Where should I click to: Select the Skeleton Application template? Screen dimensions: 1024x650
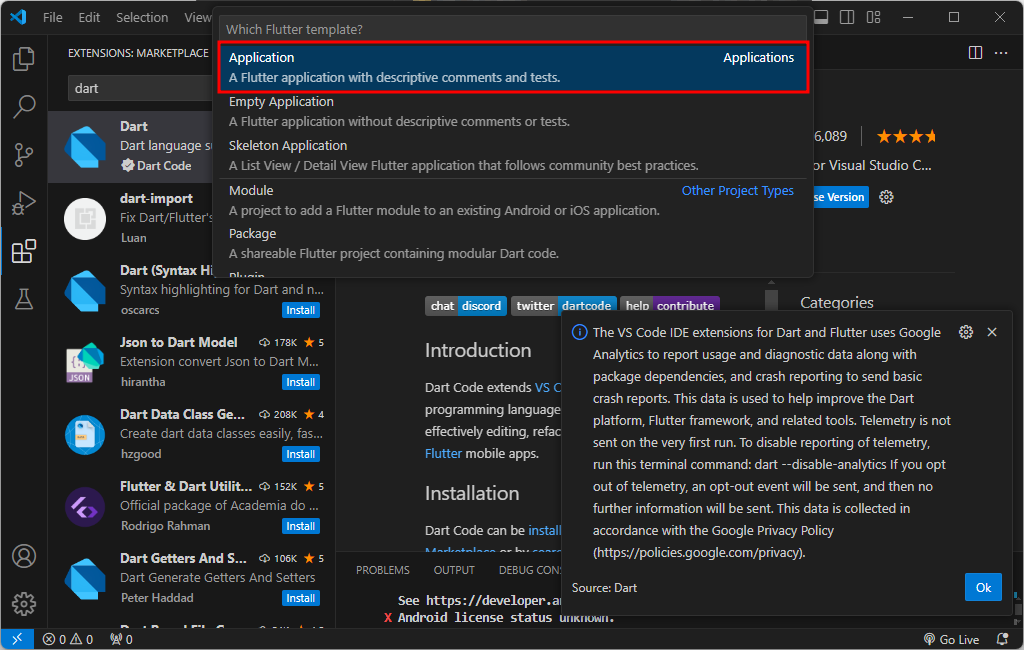coord(513,155)
